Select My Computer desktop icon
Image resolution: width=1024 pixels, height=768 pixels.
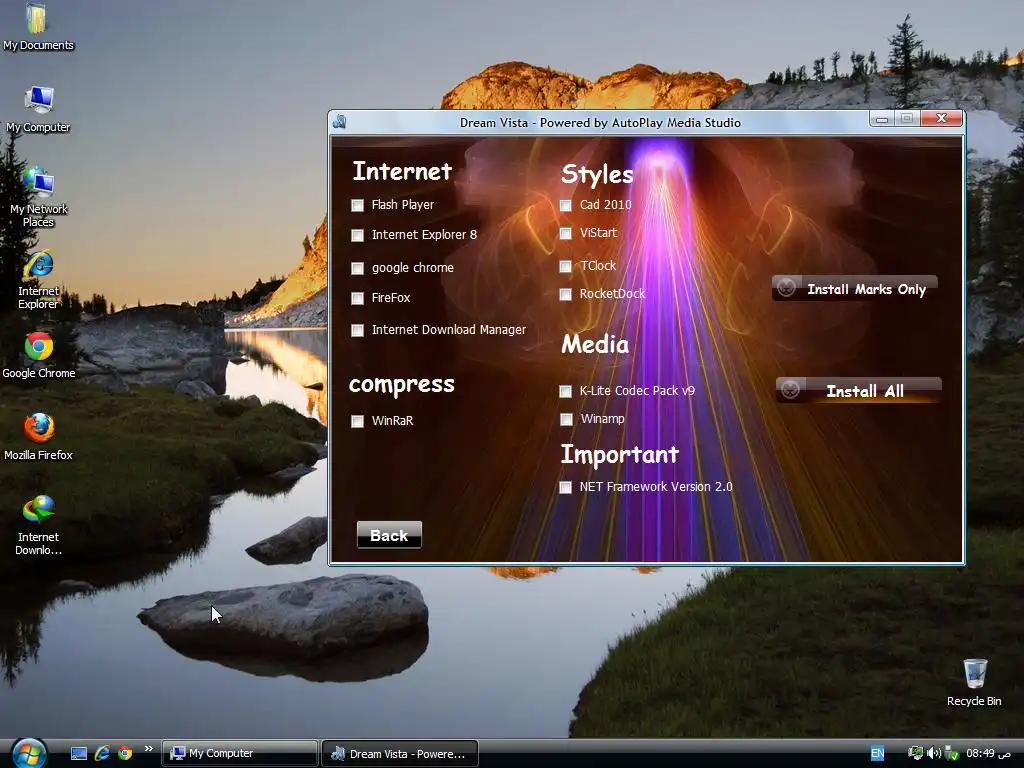[x=38, y=109]
